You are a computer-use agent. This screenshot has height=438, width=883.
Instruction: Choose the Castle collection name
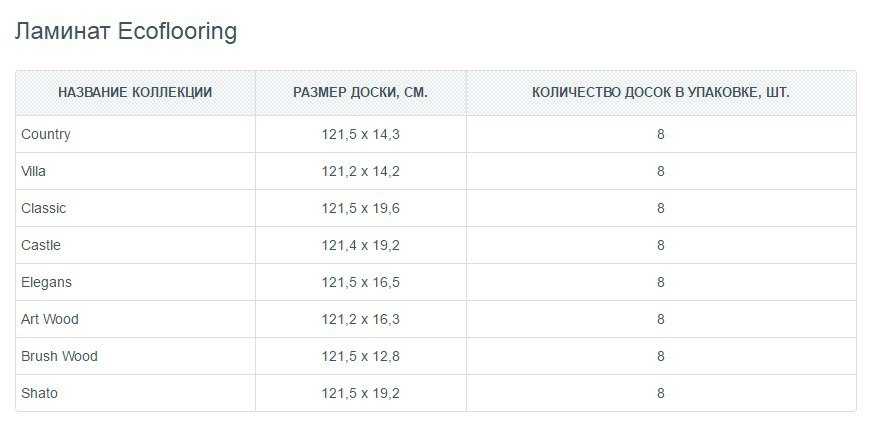click(41, 245)
